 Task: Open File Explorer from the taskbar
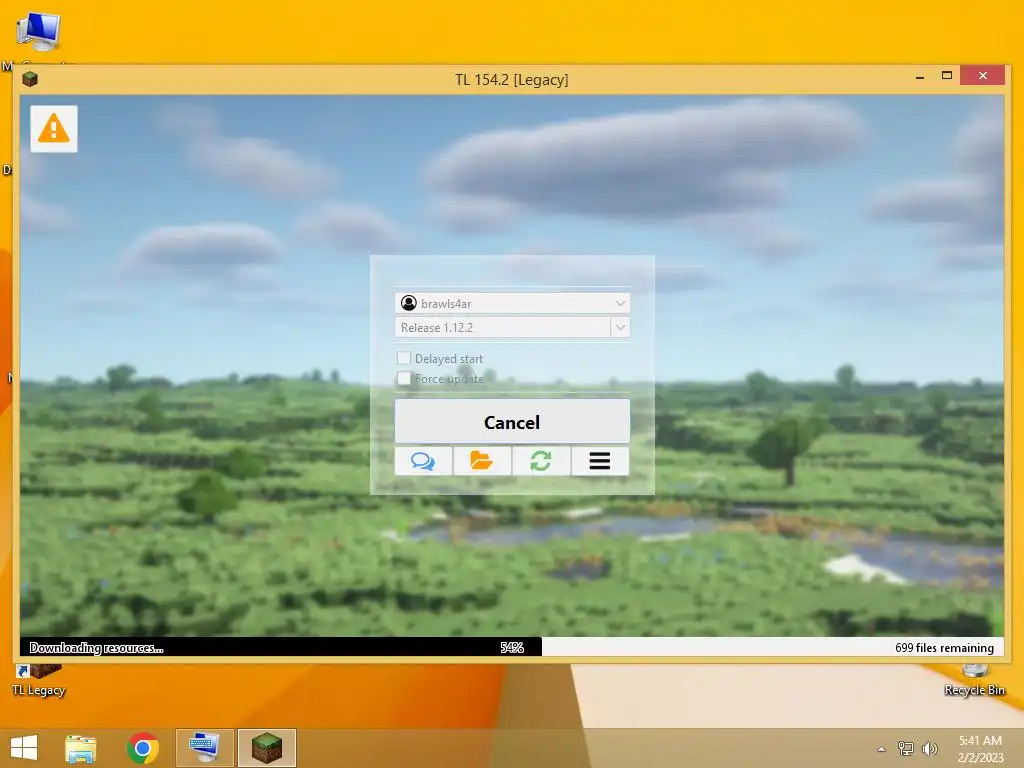tap(81, 748)
